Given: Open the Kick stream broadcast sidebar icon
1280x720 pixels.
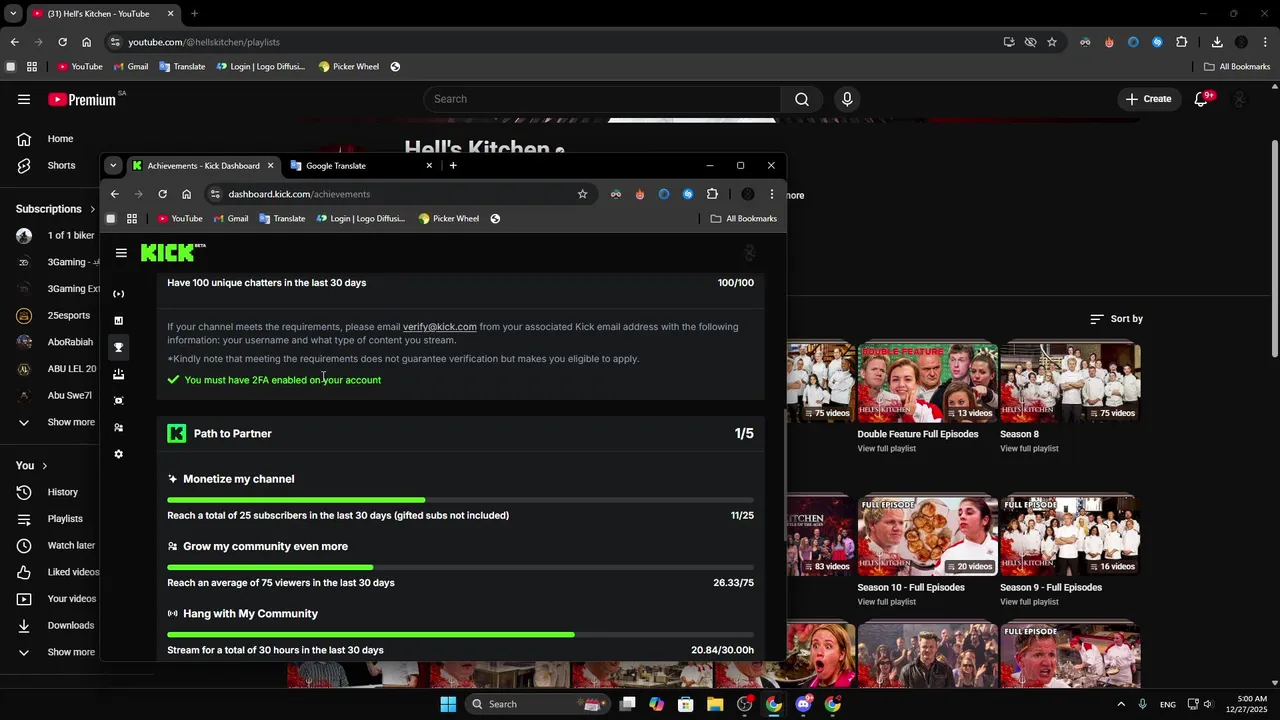Looking at the screenshot, I should [119, 294].
